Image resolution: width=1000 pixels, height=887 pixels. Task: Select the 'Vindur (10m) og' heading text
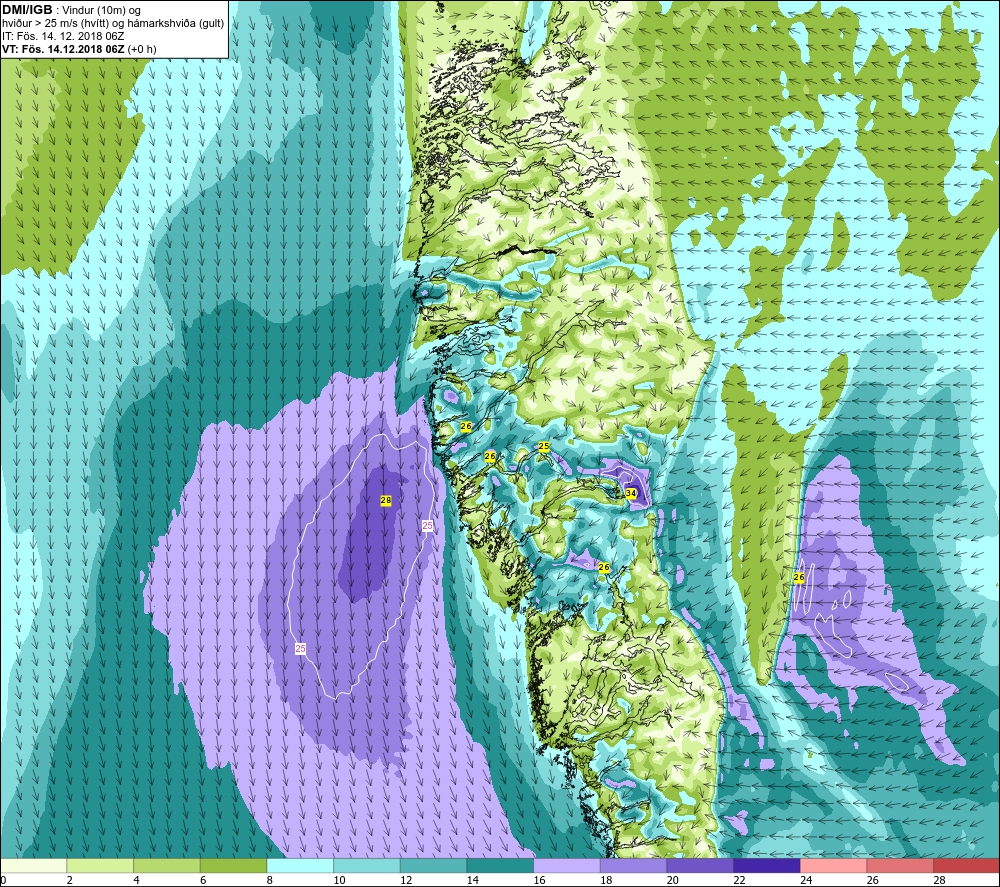pyautogui.click(x=101, y=11)
